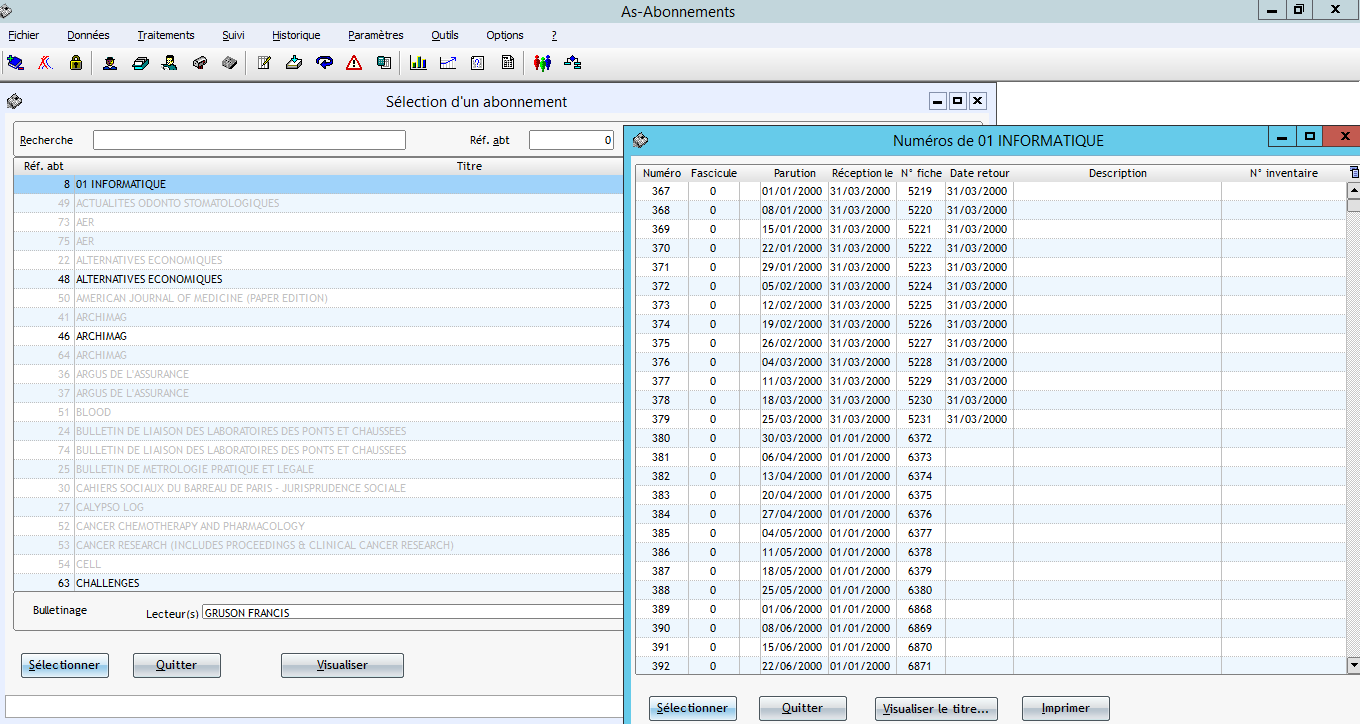The image size is (1360, 724).
Task: Click the Sélection d'un abonnement window icon
Action: tap(14, 101)
